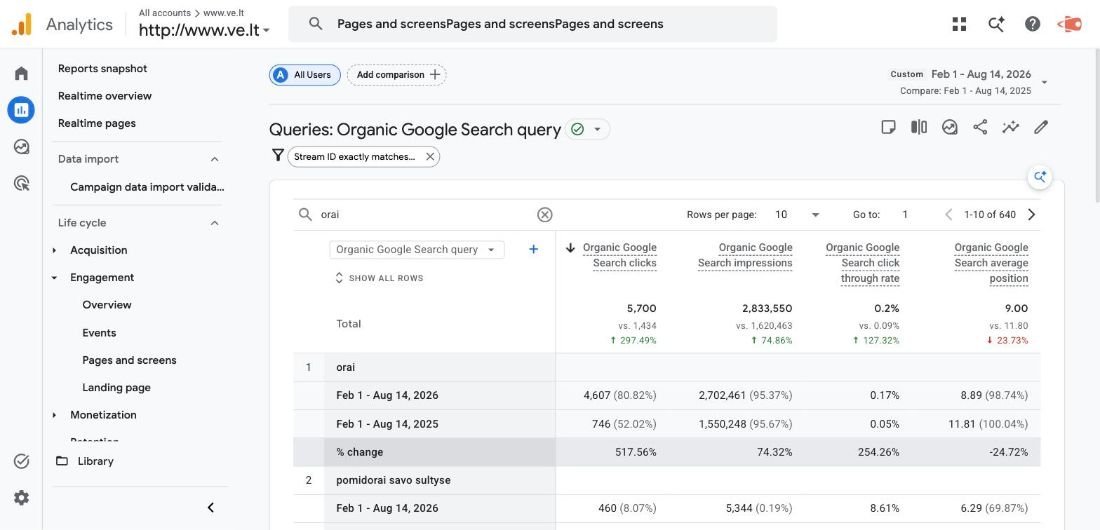Screen dimensions: 1100x530
Task: Open the account avatar in header
Action: pyautogui.click(x=1069, y=24)
